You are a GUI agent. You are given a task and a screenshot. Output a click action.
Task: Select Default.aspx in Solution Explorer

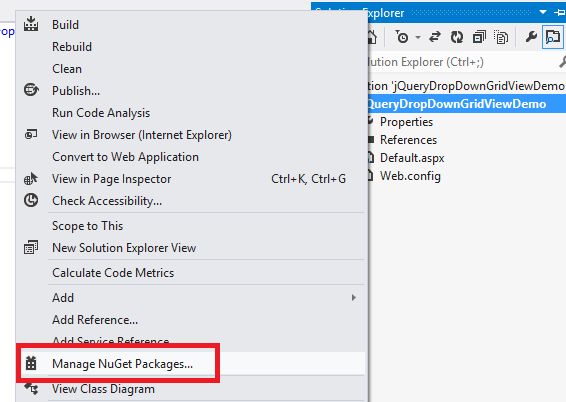click(x=412, y=158)
